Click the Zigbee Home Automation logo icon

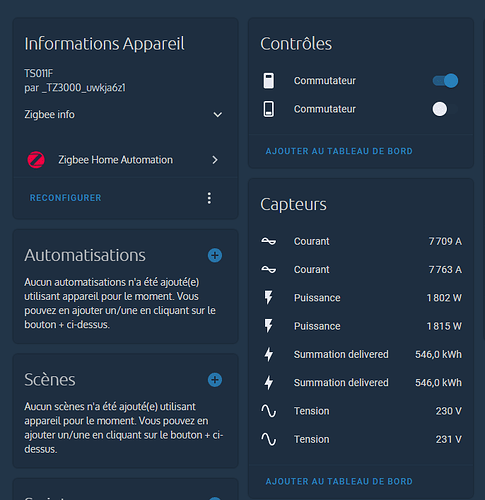click(x=36, y=160)
